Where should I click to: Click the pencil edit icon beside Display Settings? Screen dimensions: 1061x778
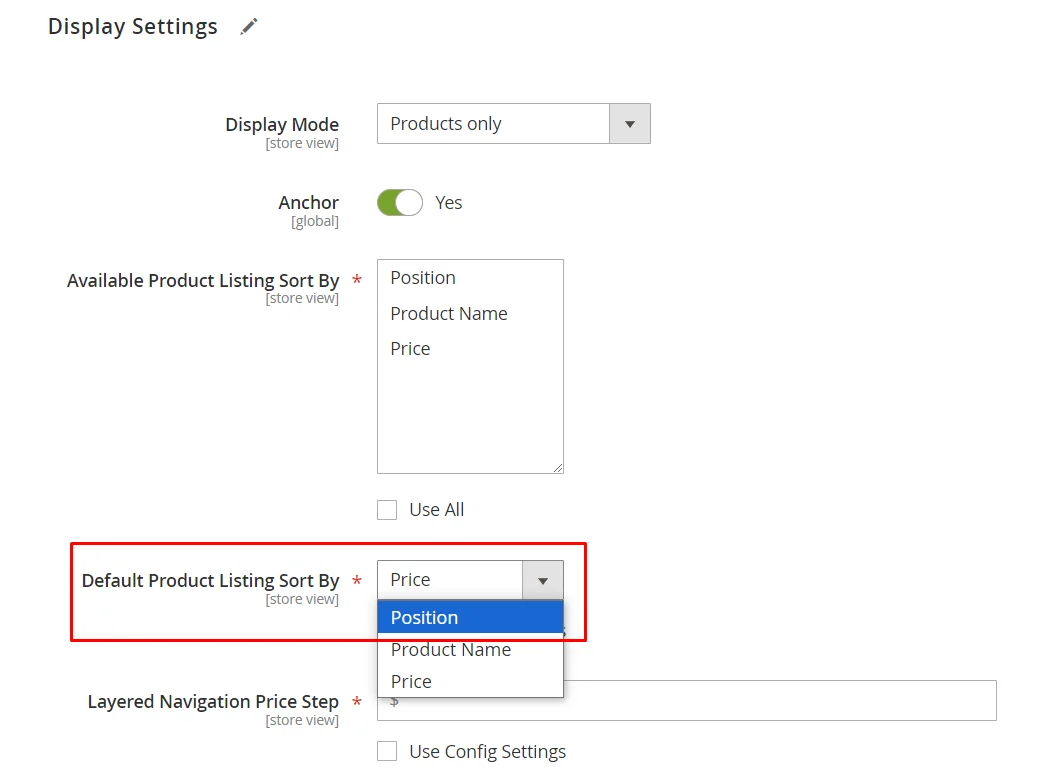click(249, 27)
